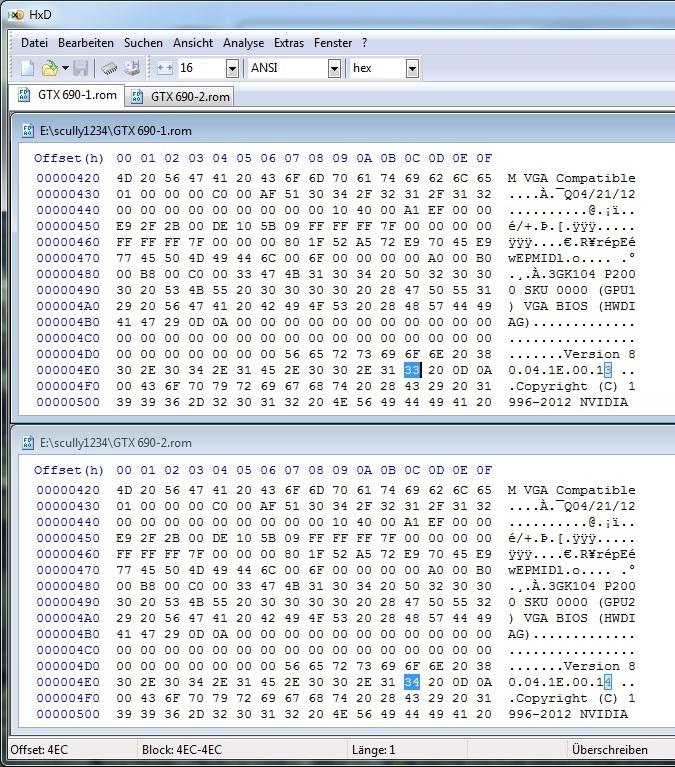Open the Extras menu
The image size is (675, 767).
(289, 43)
